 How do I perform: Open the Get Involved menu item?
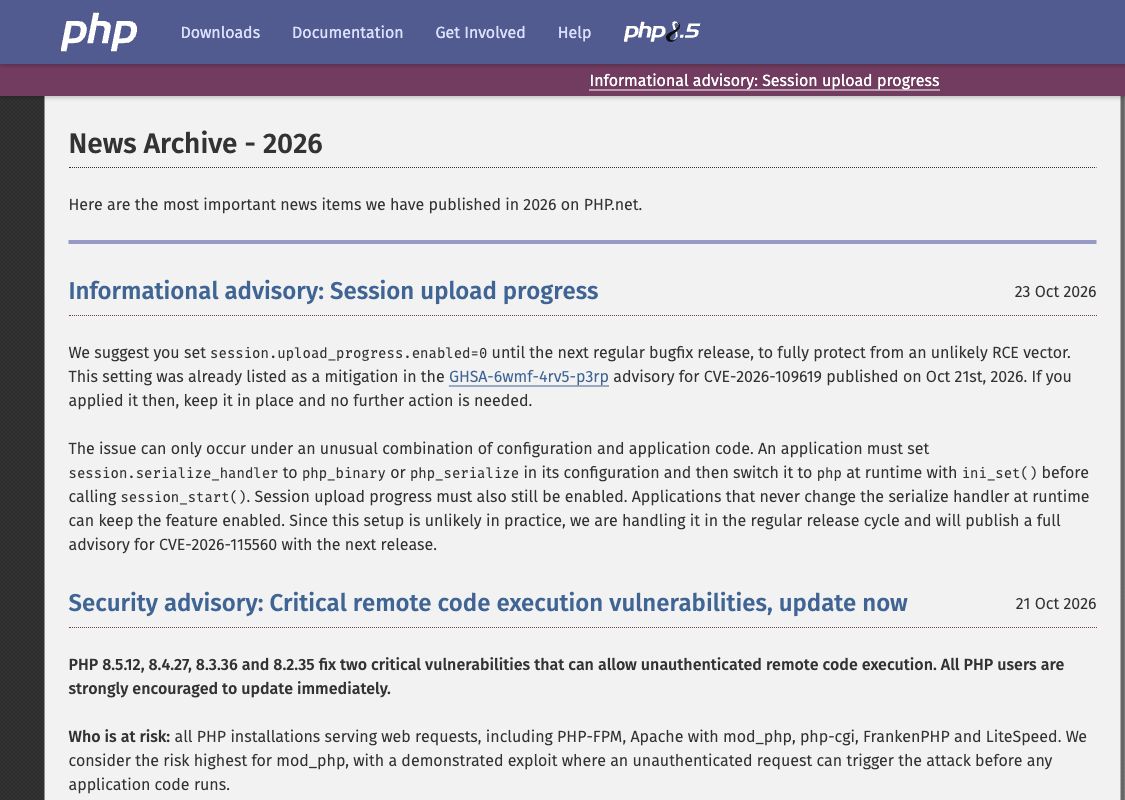click(480, 32)
